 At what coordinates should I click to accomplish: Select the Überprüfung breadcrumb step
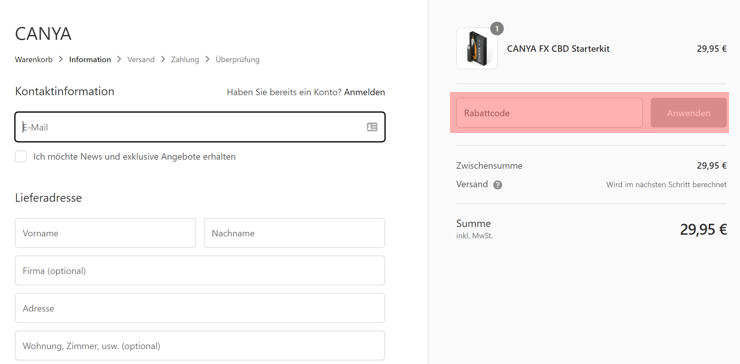(x=237, y=59)
